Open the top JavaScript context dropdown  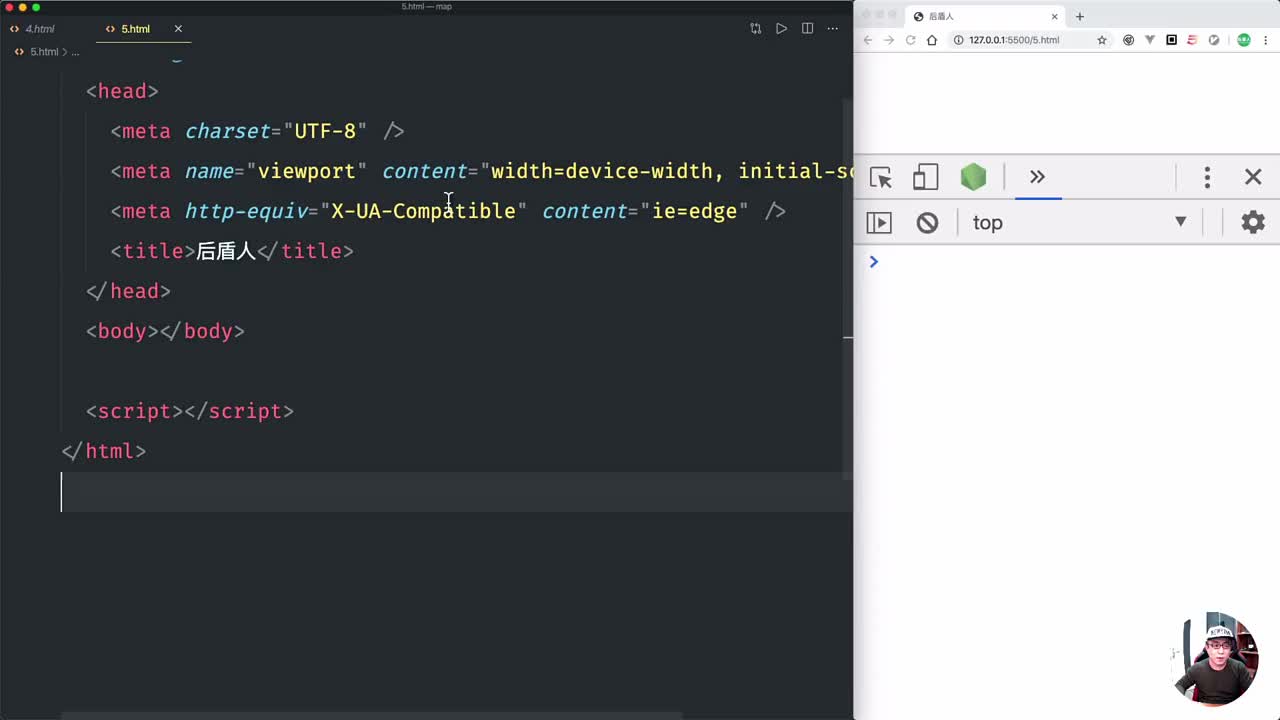(x=1080, y=222)
